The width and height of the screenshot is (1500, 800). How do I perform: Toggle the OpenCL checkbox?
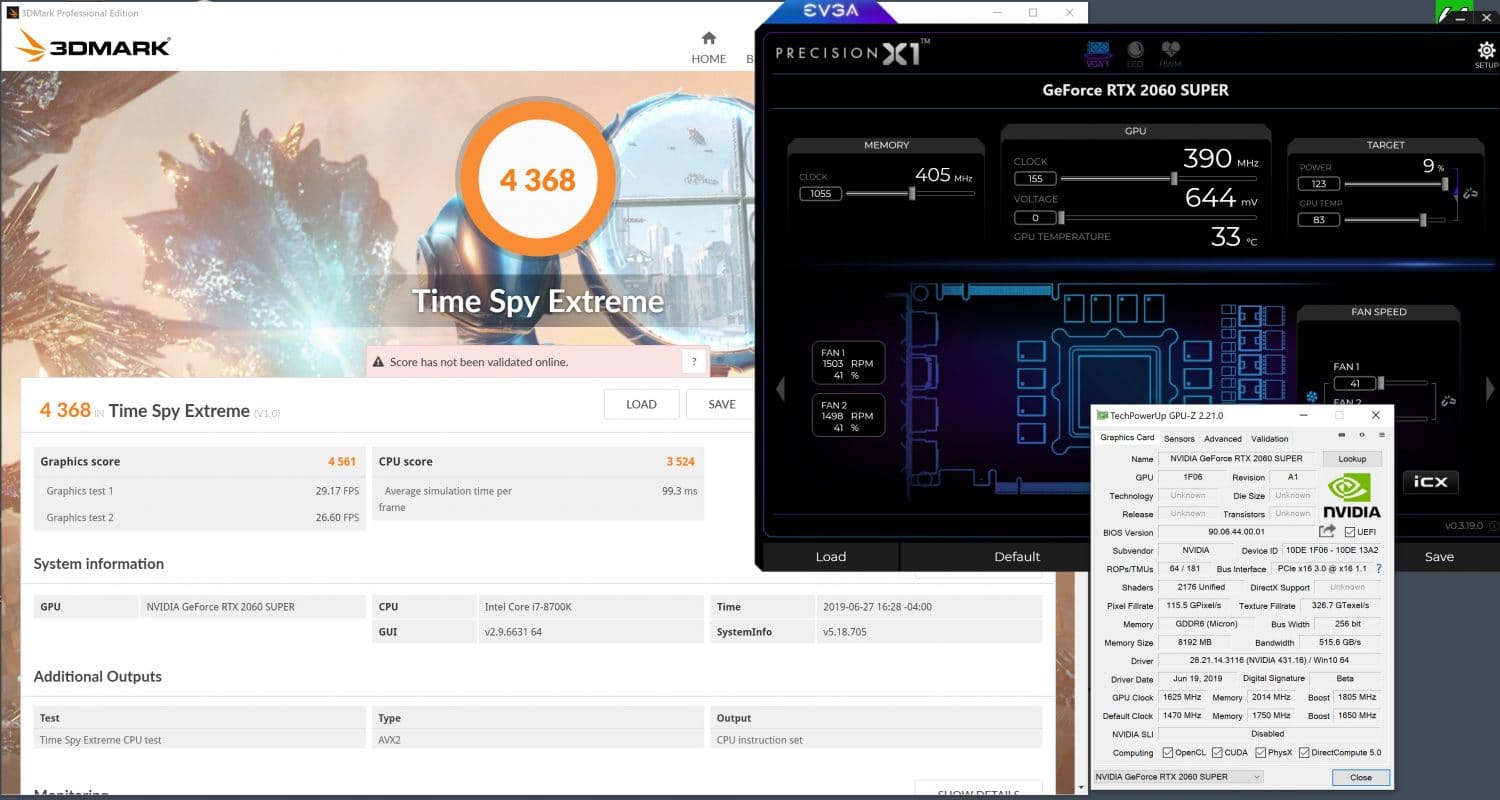coord(1166,753)
